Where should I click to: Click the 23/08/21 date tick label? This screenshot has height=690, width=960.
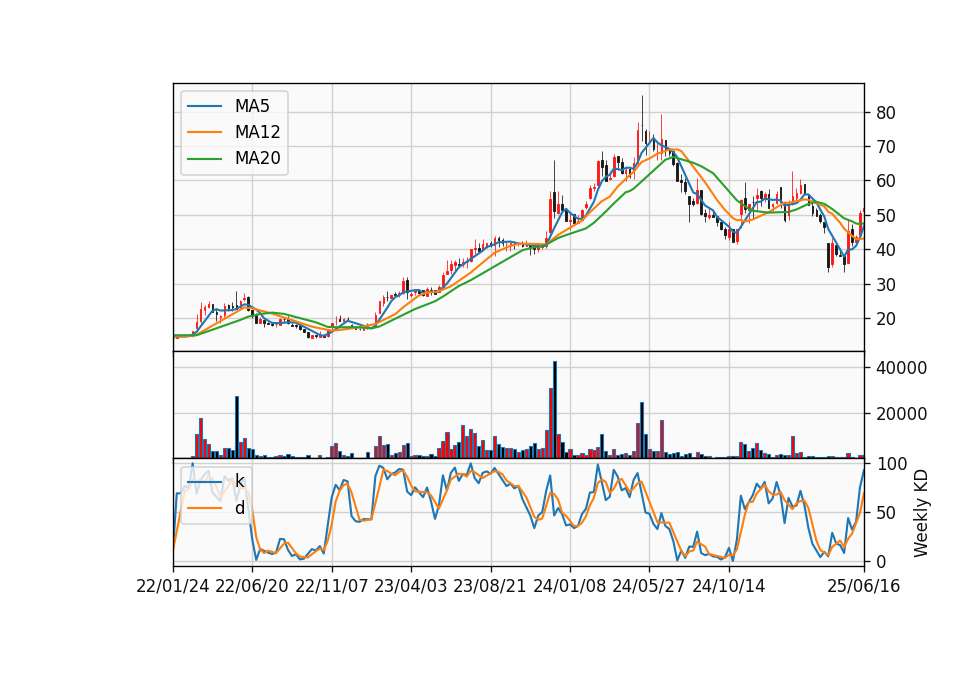pyautogui.click(x=490, y=587)
